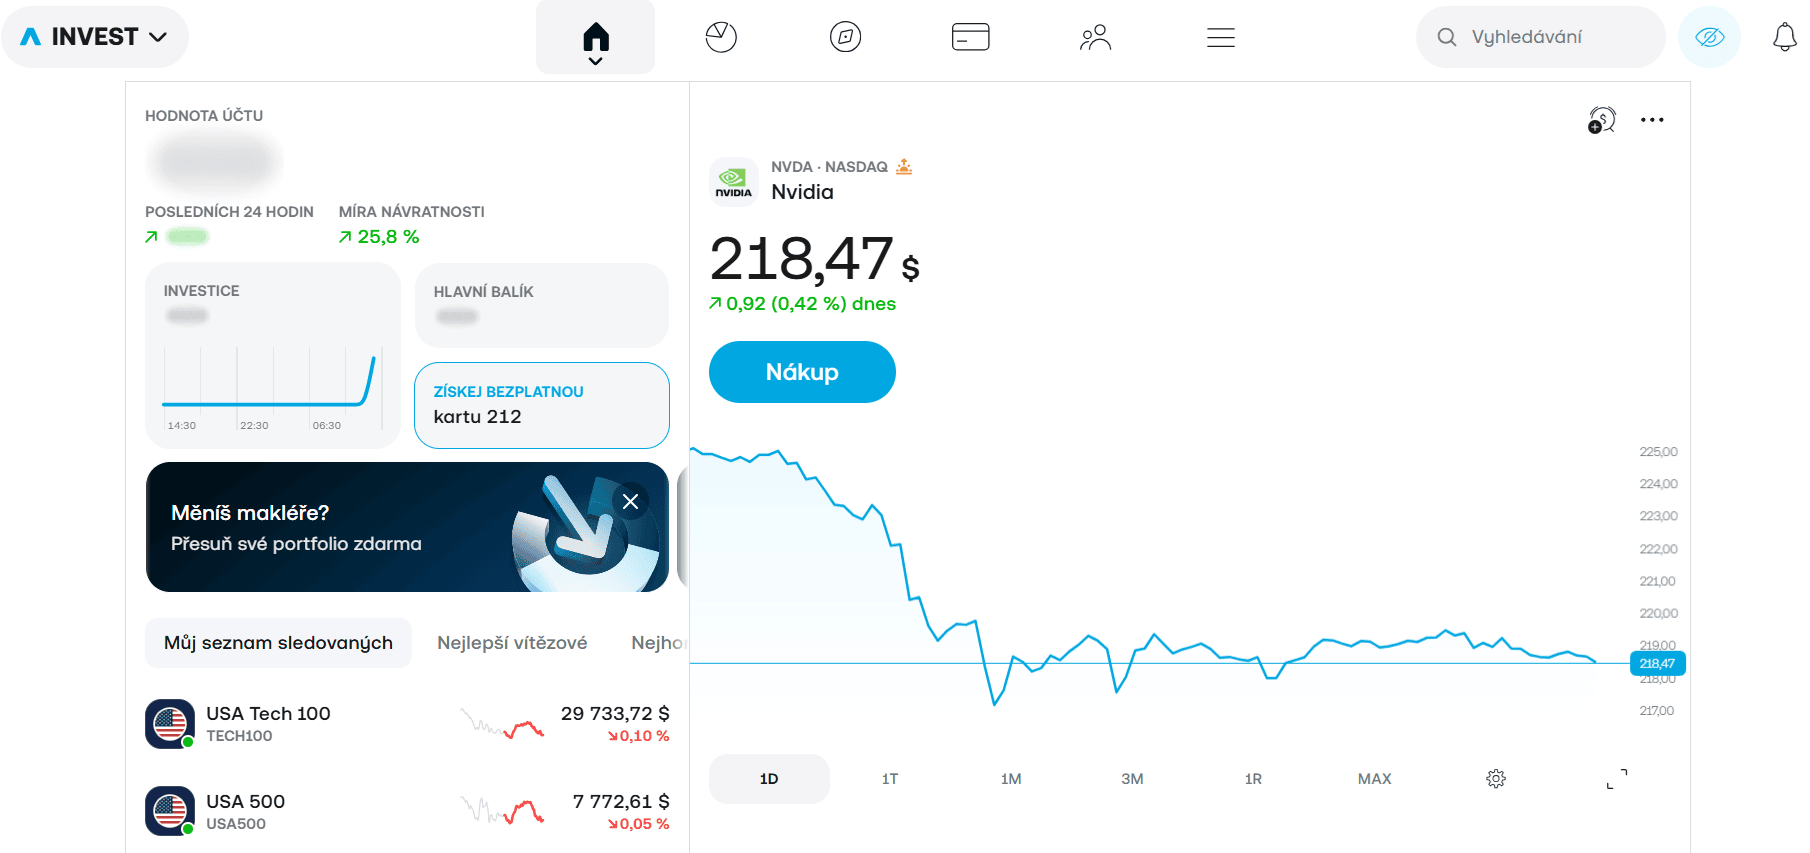Open the notifications bell
This screenshot has width=1810, height=853.
point(1784,38)
